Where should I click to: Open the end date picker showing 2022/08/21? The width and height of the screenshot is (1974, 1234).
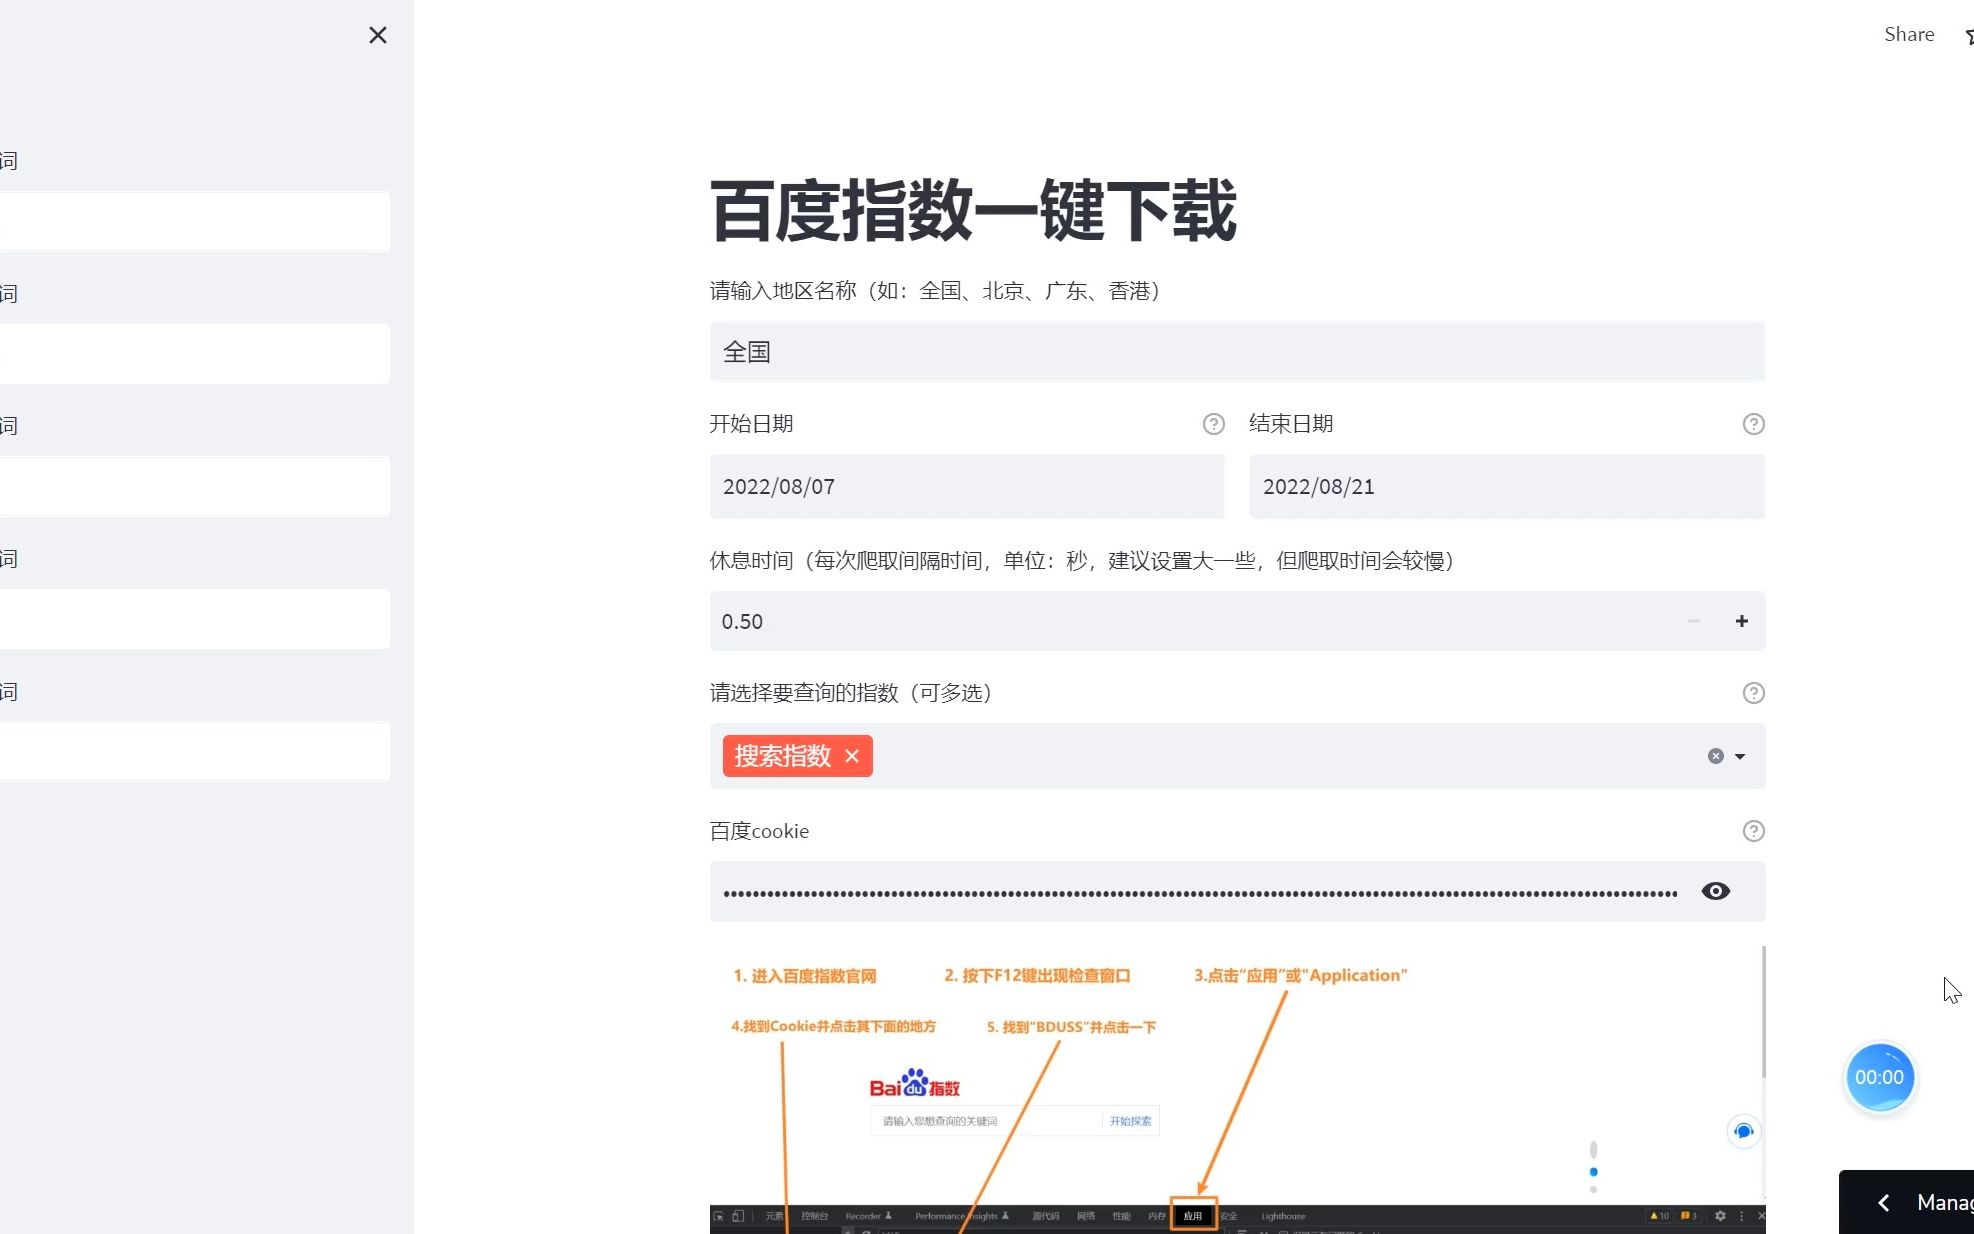pyautogui.click(x=1507, y=486)
